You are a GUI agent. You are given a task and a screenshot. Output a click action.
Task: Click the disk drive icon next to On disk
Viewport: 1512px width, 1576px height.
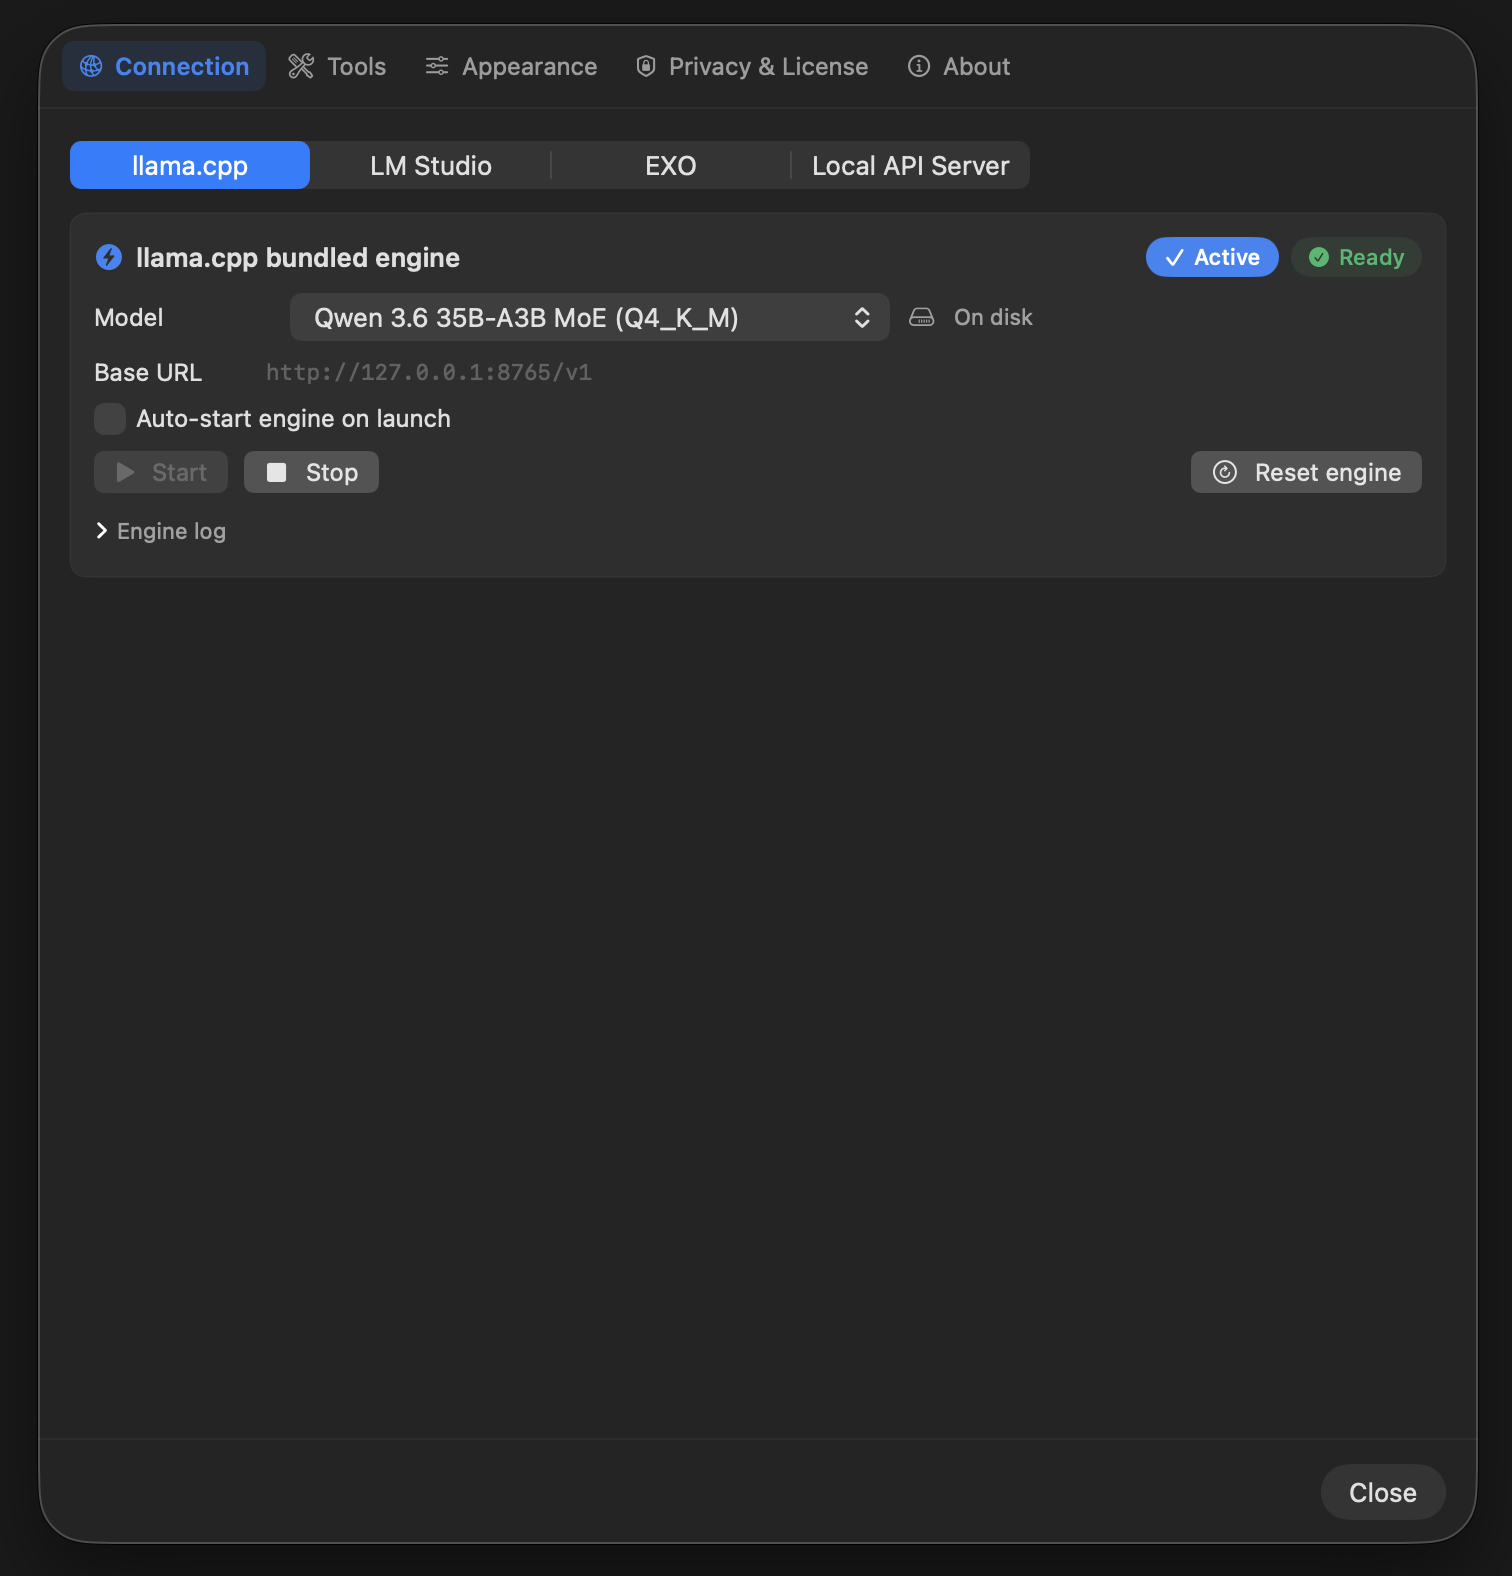(x=922, y=317)
